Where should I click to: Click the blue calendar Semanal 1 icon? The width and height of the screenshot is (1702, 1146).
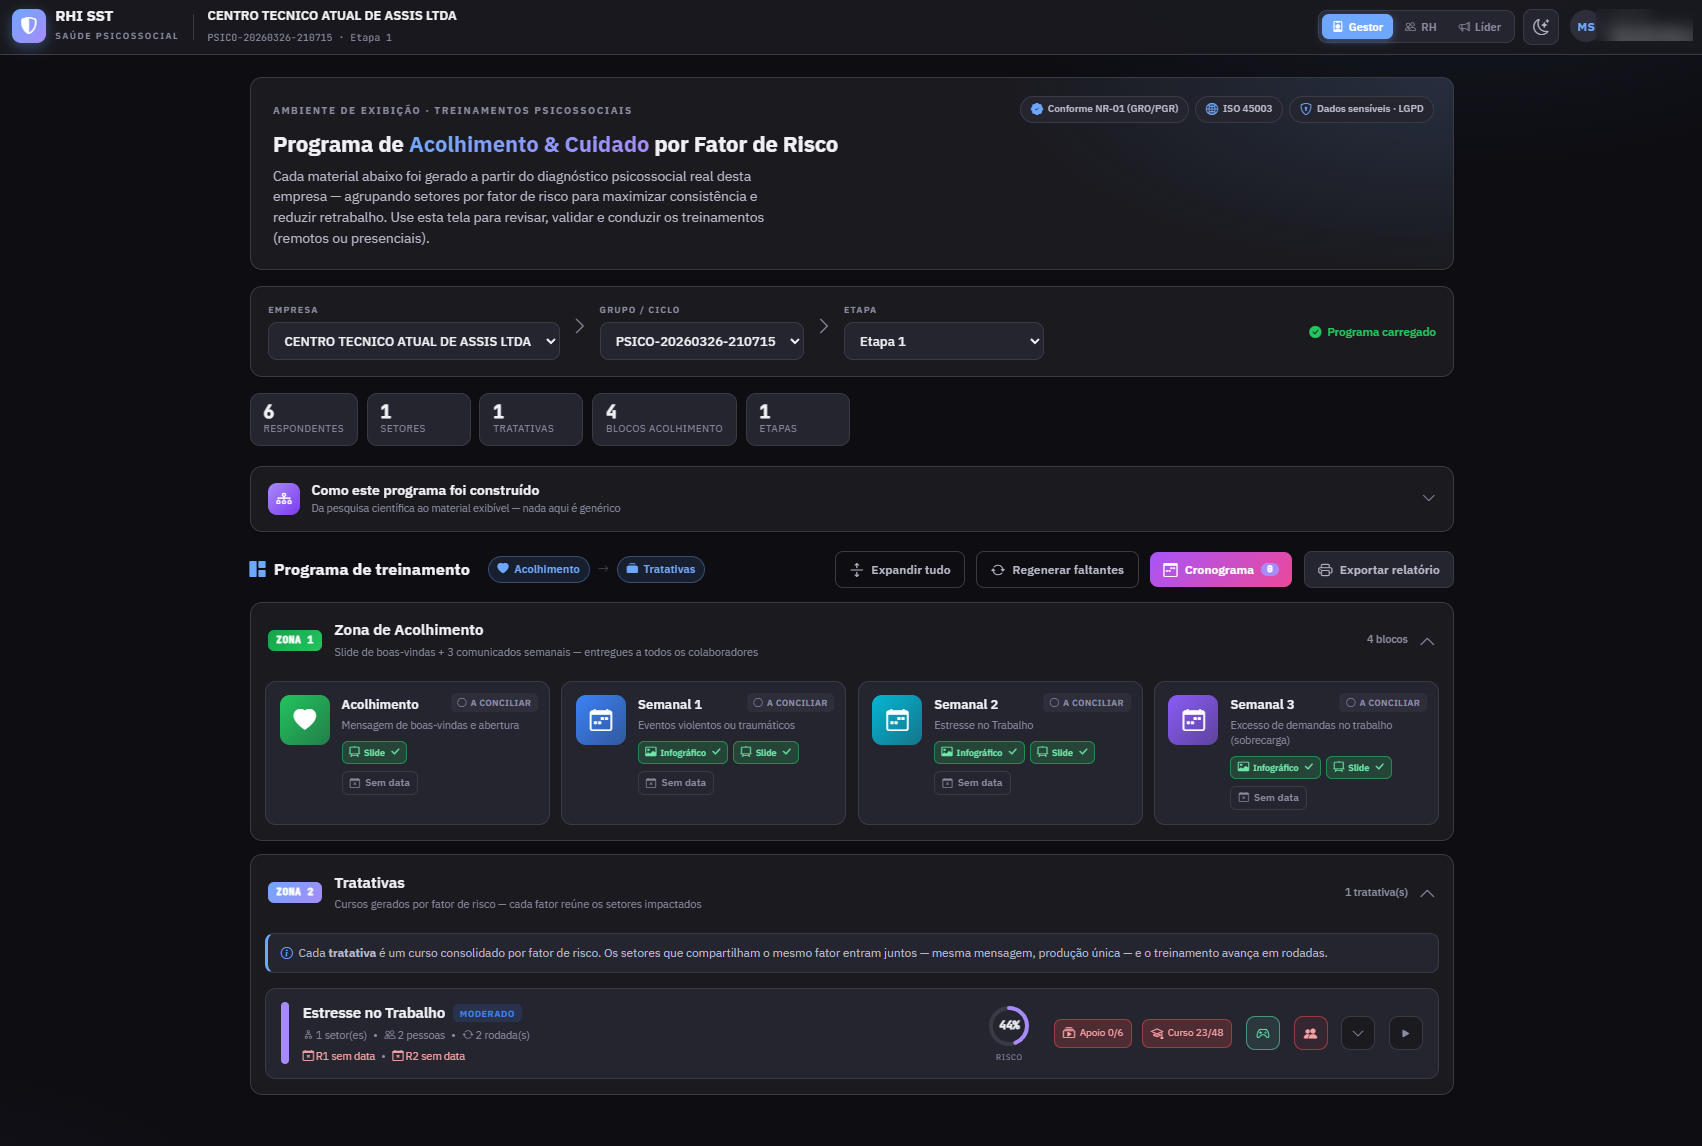[x=601, y=720]
